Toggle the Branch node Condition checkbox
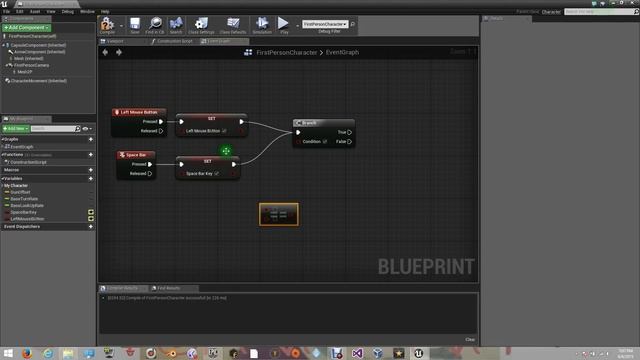Image resolution: width=640 pixels, height=360 pixels. pos(325,142)
